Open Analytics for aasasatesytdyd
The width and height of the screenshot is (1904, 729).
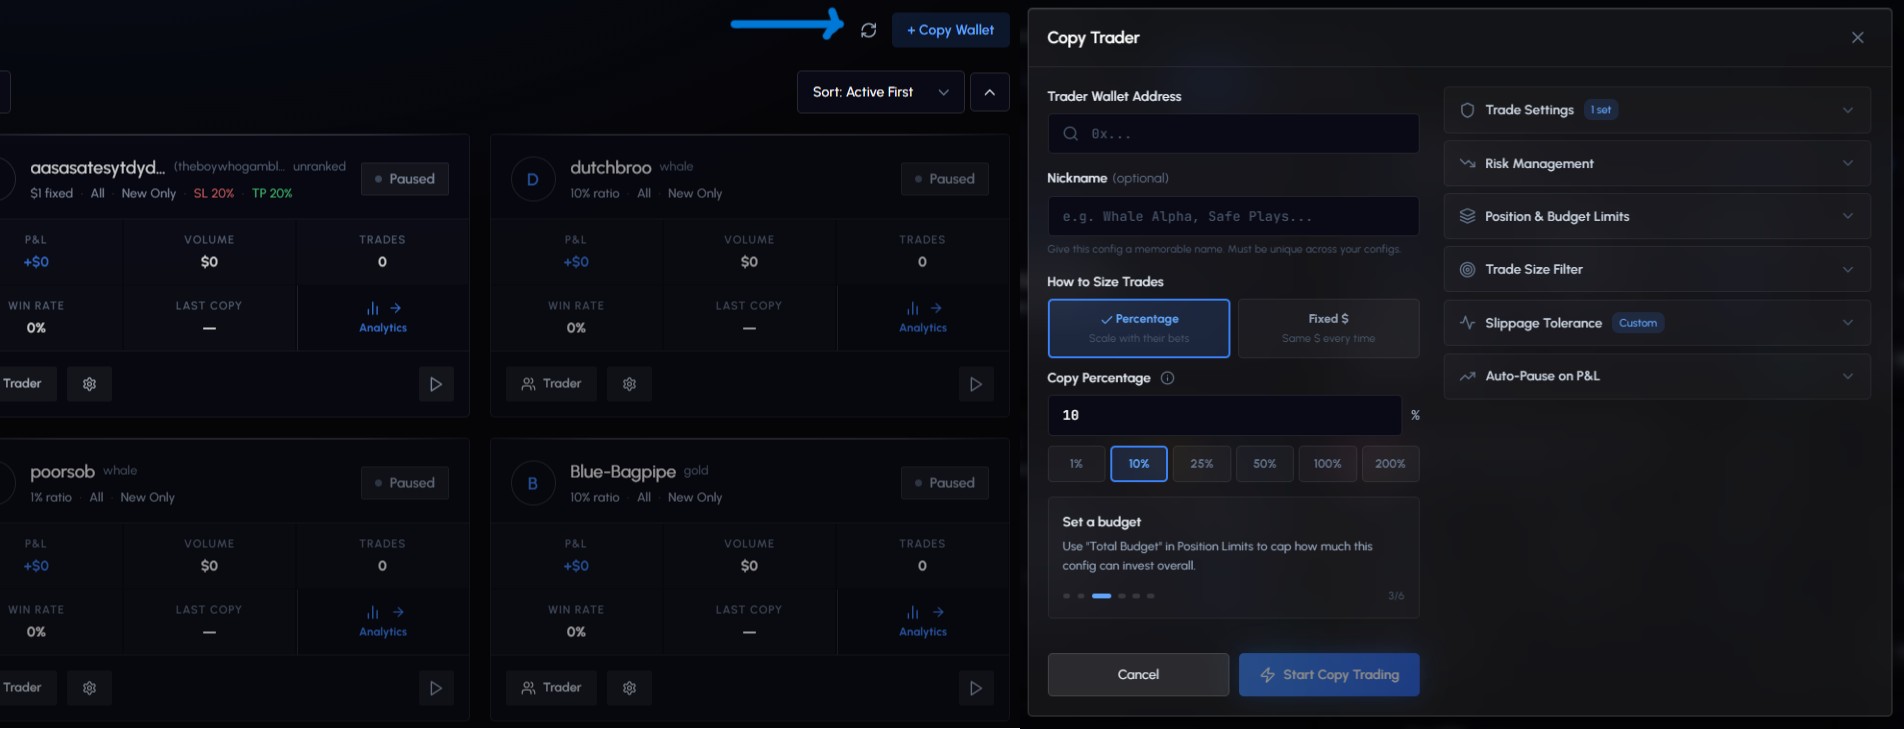tap(383, 318)
